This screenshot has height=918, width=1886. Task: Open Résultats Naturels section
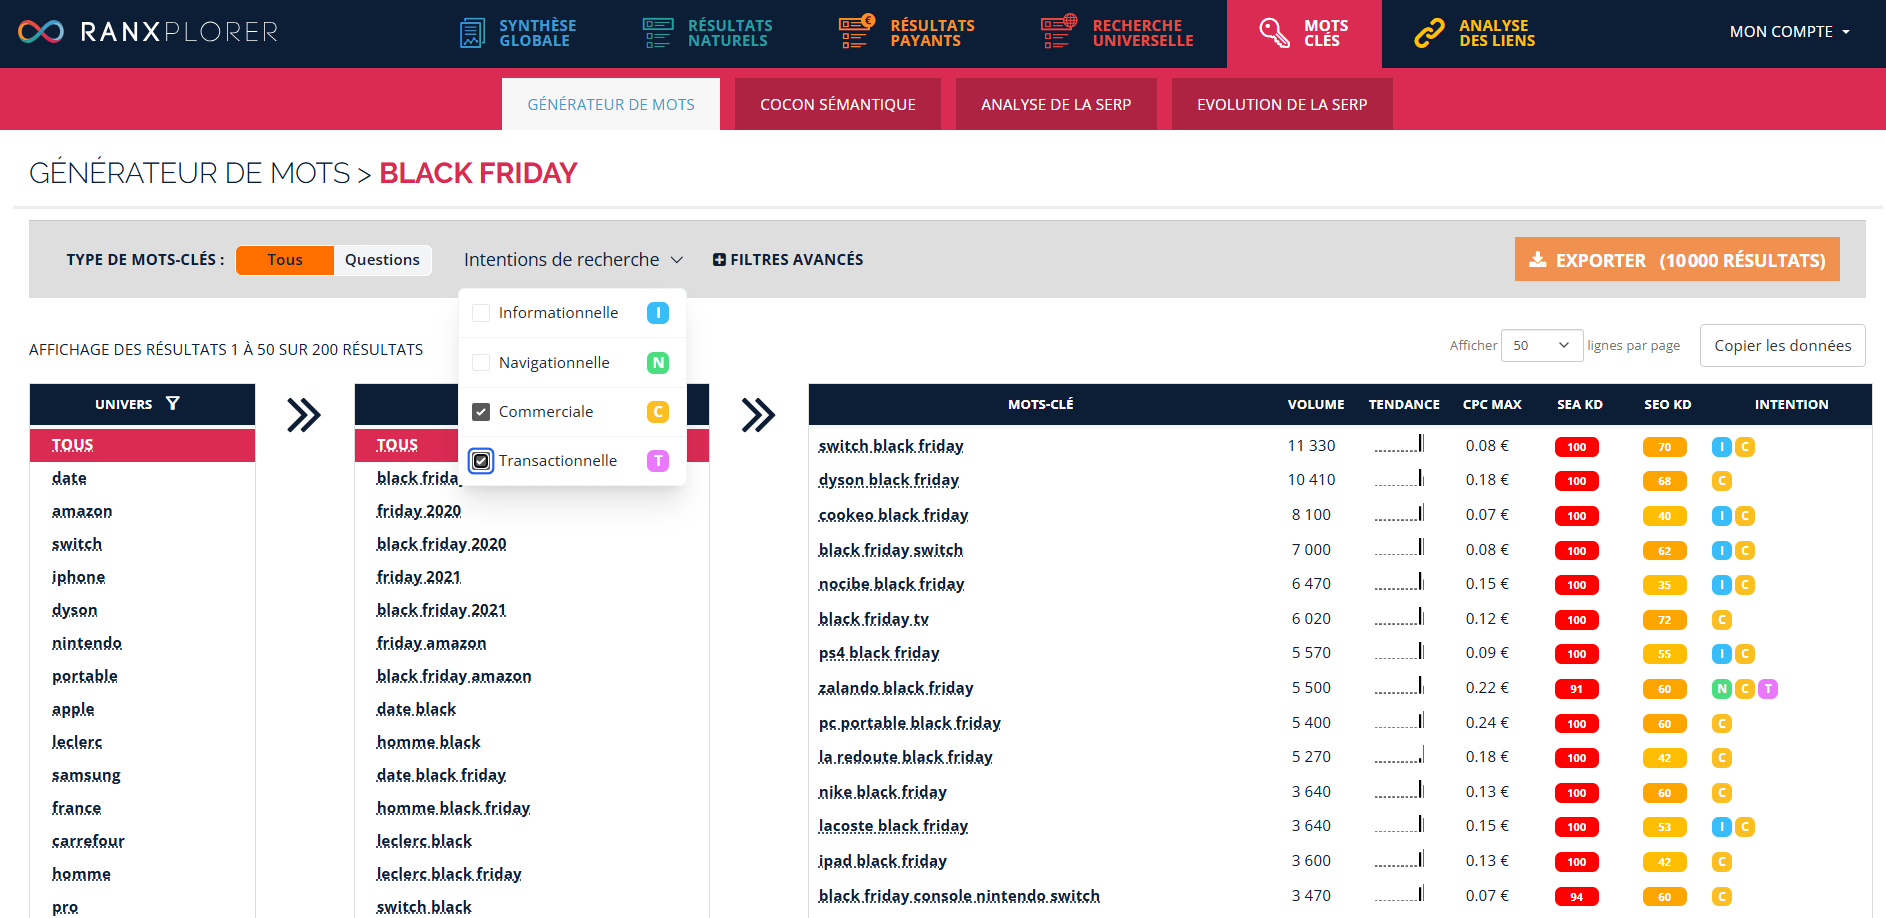pyautogui.click(x=708, y=33)
